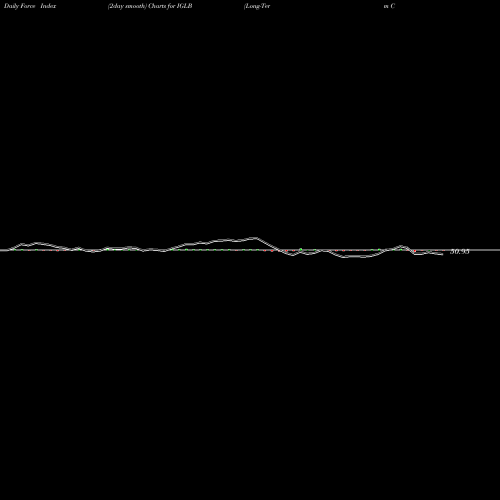Click the peak of the force index line
Viewport: 500px width, 500px height.
click(x=255, y=238)
